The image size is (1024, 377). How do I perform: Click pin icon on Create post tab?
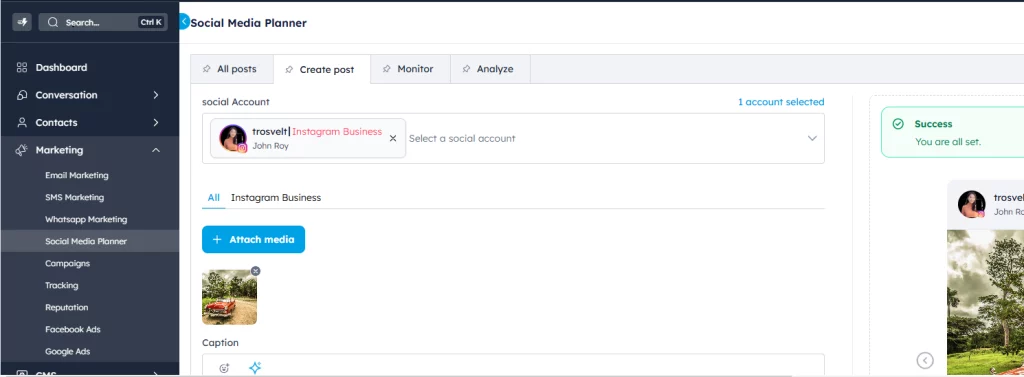(x=289, y=69)
